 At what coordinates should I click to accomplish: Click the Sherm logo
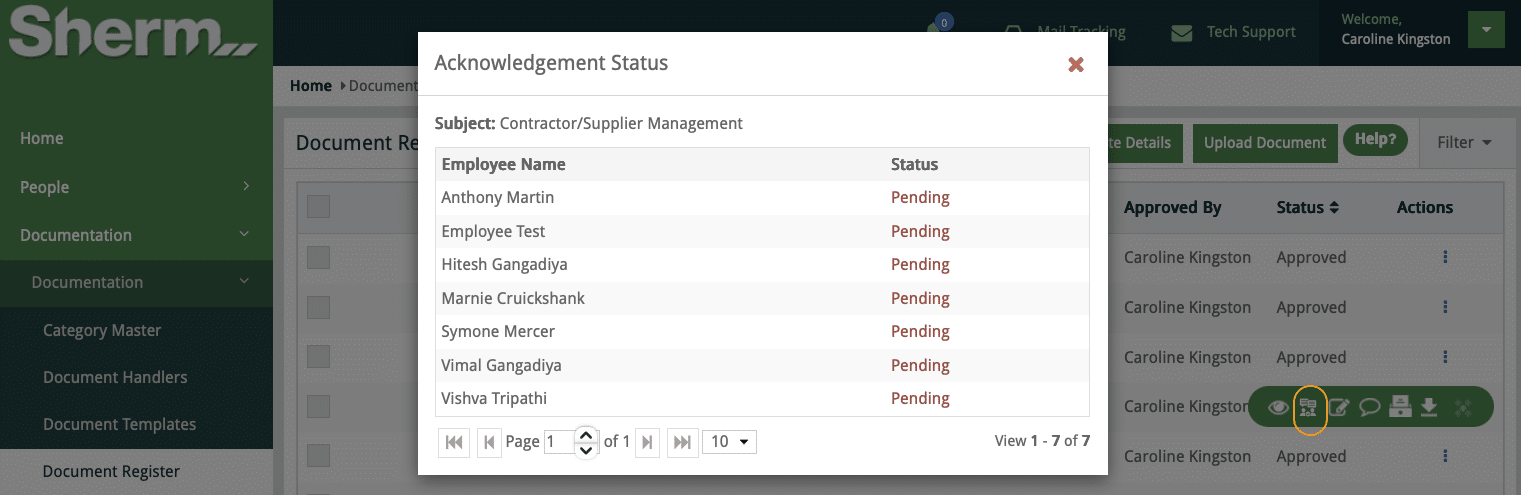[x=134, y=33]
